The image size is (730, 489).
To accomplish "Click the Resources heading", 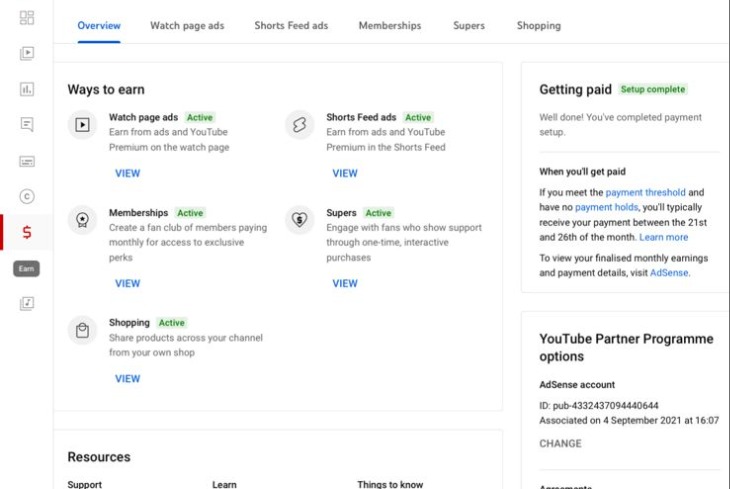I will click(99, 457).
